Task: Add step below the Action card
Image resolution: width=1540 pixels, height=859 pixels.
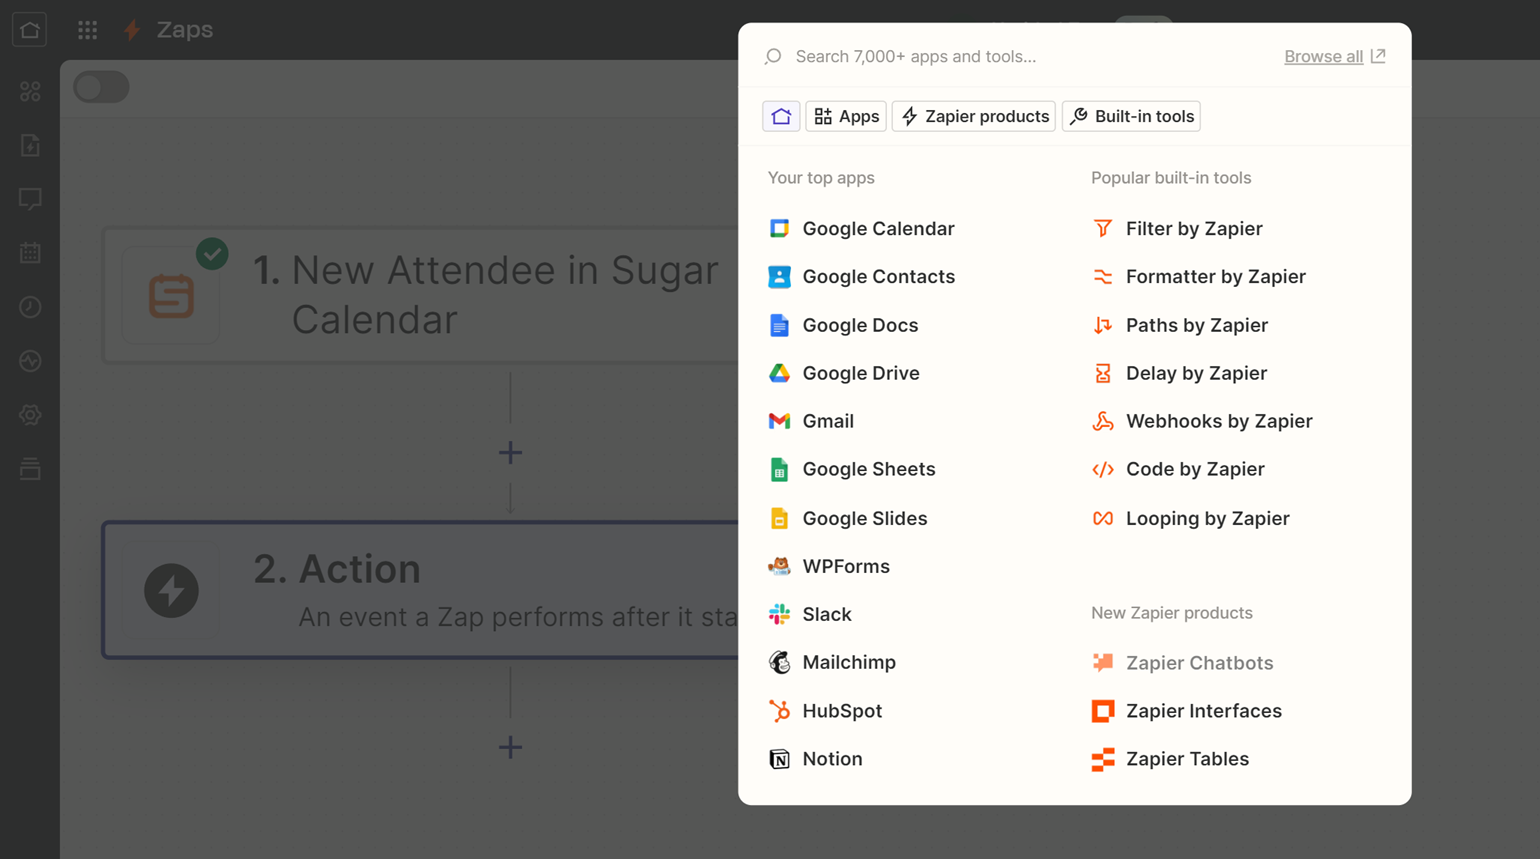Action: (510, 747)
